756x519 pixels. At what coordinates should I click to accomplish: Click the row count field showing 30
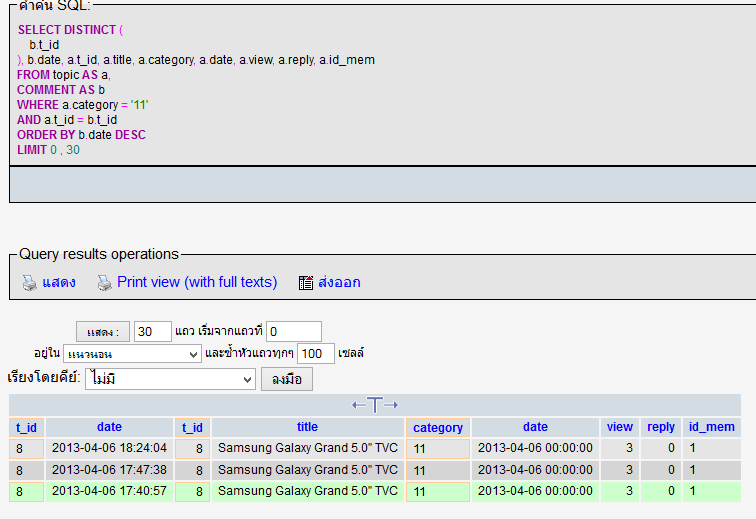point(152,332)
